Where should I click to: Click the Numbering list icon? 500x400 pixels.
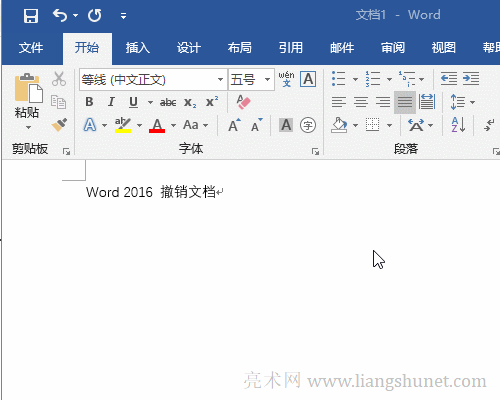372,79
